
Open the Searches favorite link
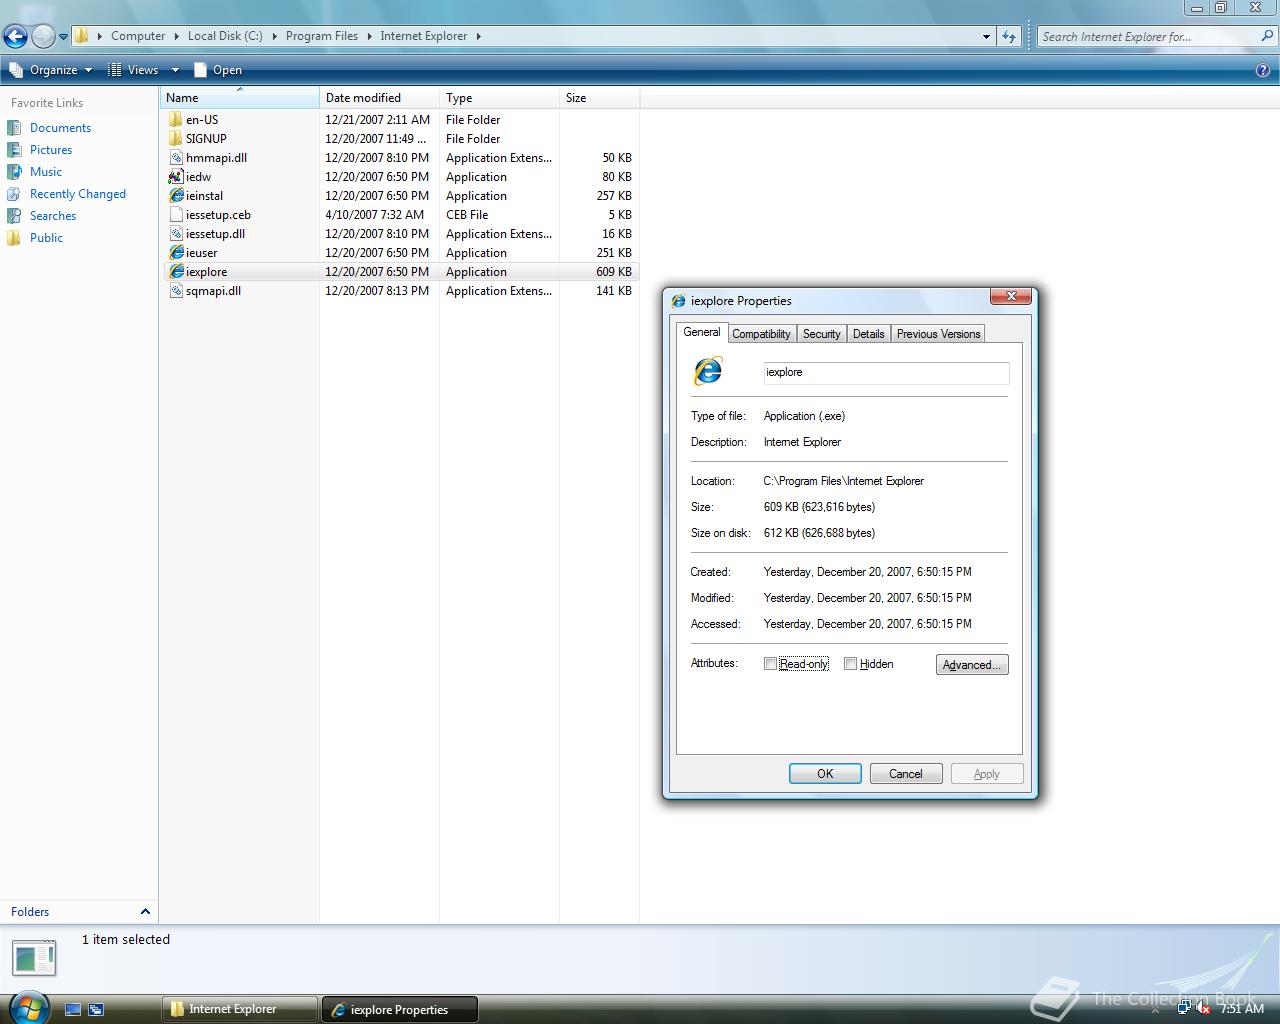coord(53,216)
